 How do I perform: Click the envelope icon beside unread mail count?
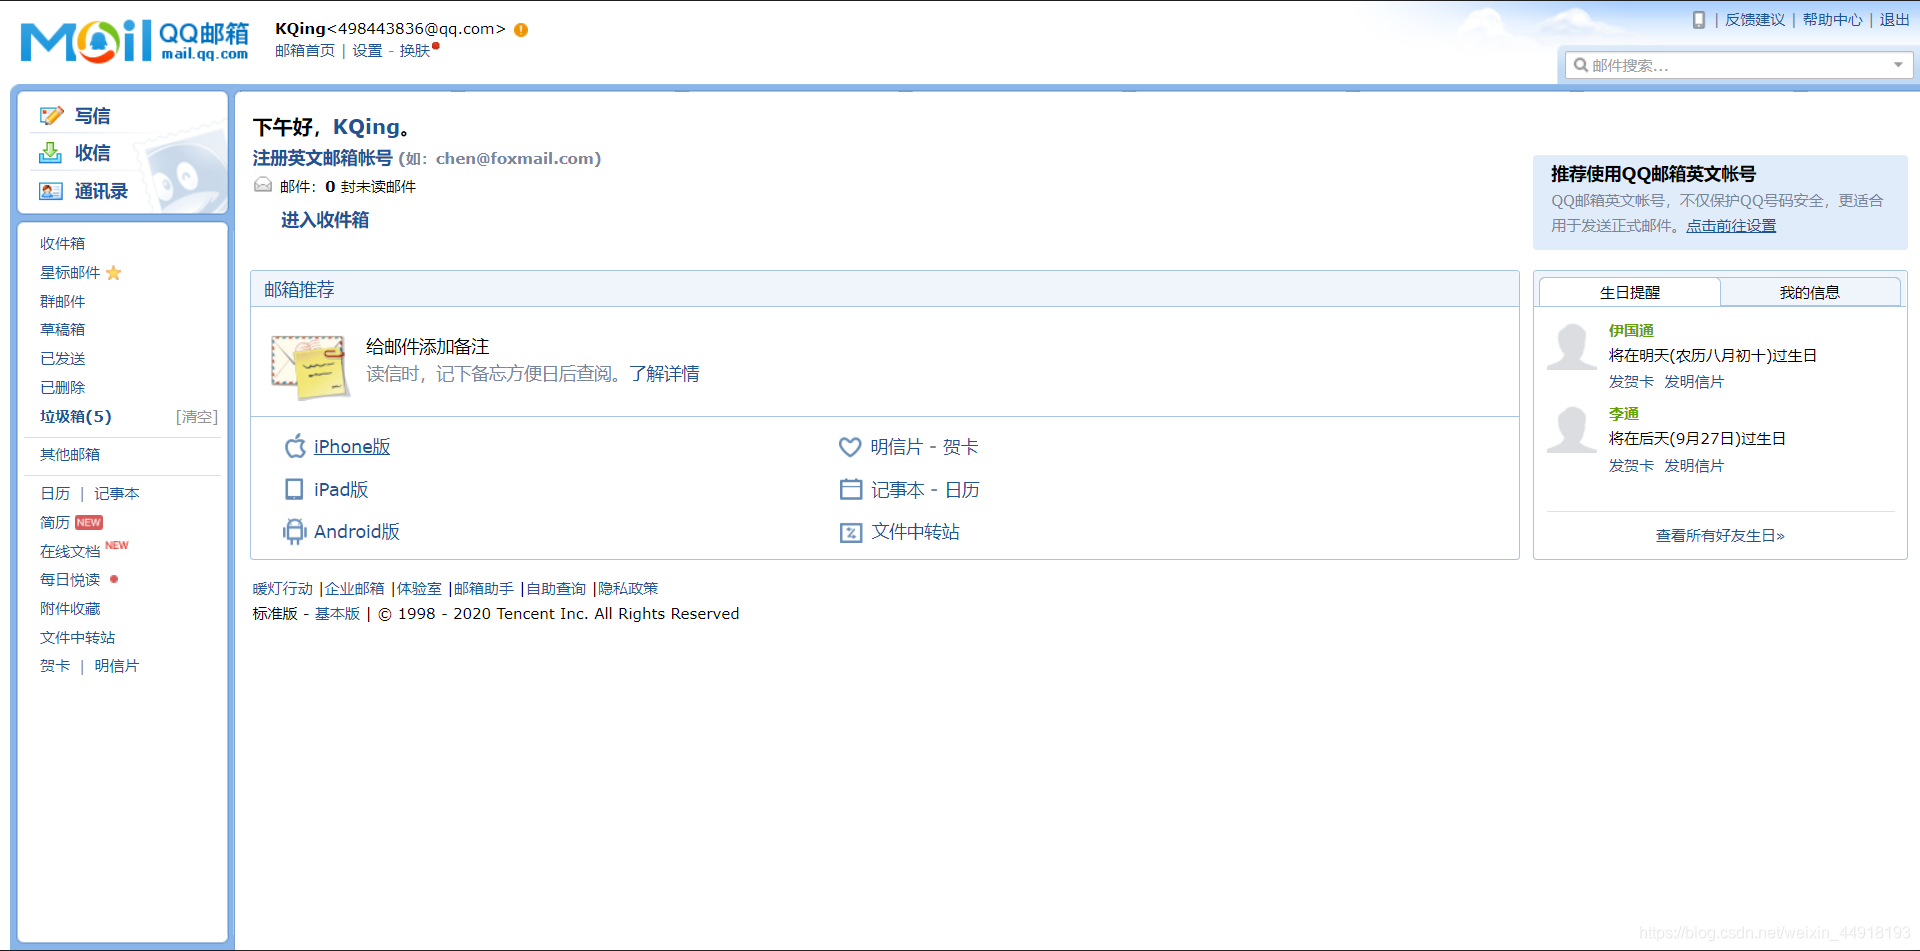point(263,185)
